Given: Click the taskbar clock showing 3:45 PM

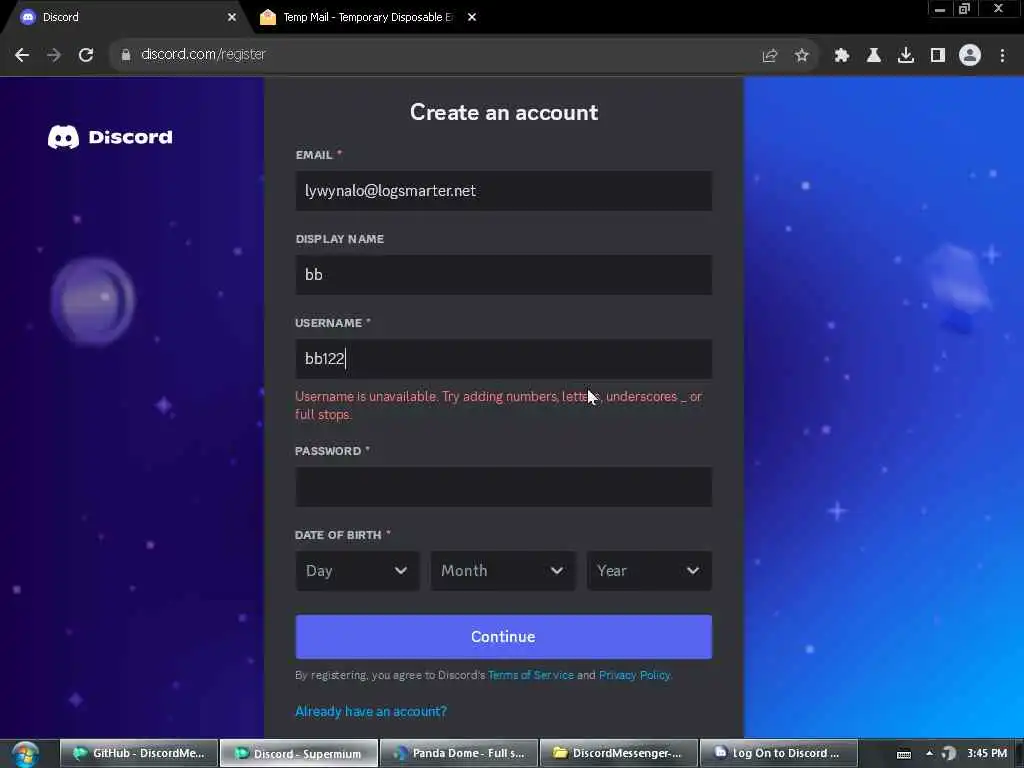Looking at the screenshot, I should click(987, 753).
